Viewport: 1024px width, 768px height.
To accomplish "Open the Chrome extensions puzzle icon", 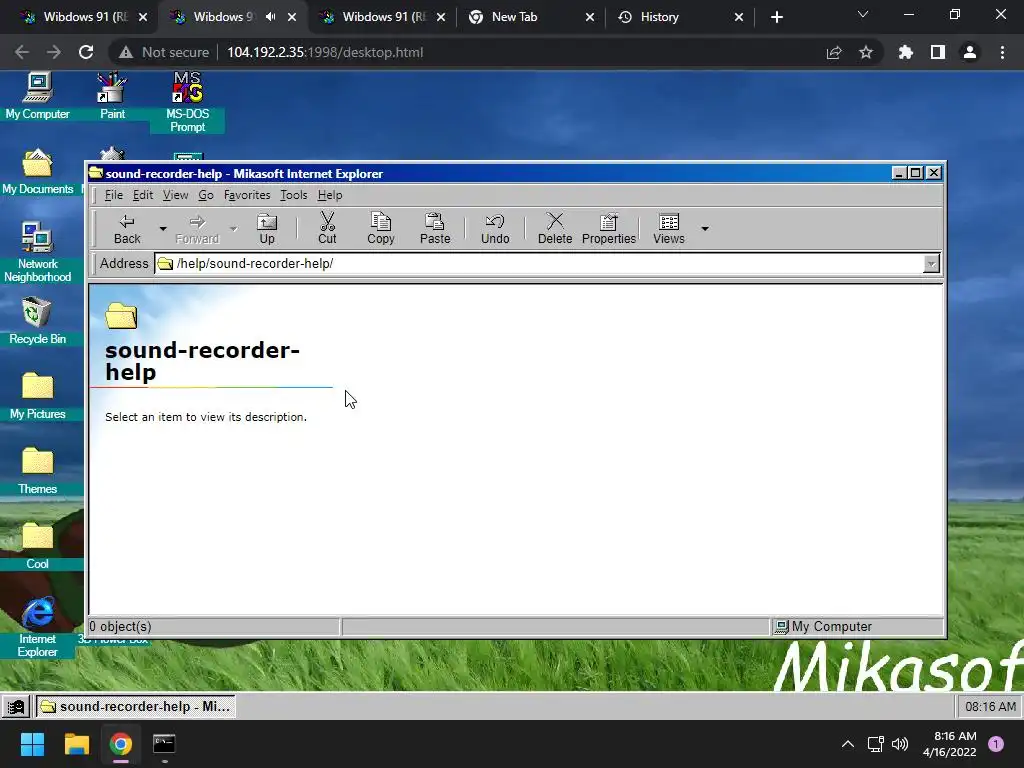I will pos(906,52).
